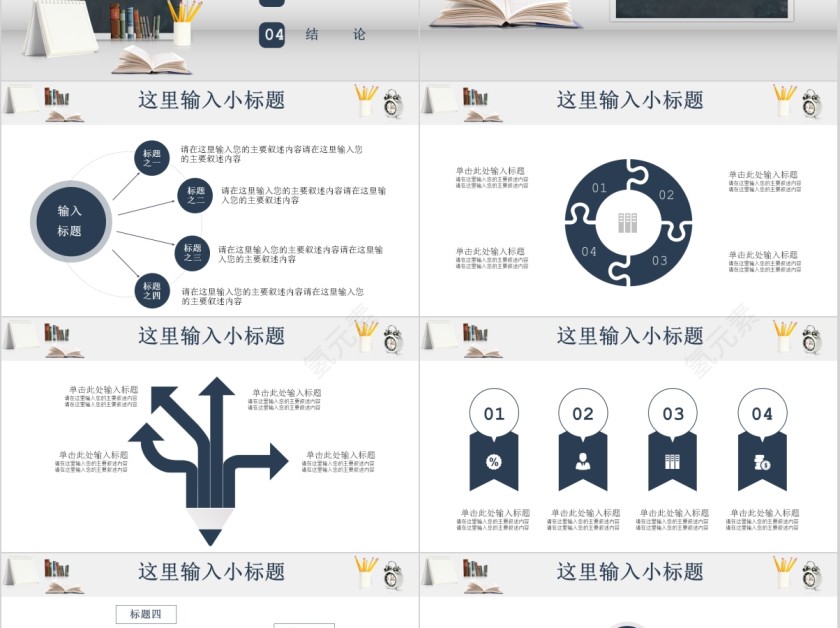Select the 标题之一 circle node
This screenshot has width=840, height=628.
click(x=152, y=157)
